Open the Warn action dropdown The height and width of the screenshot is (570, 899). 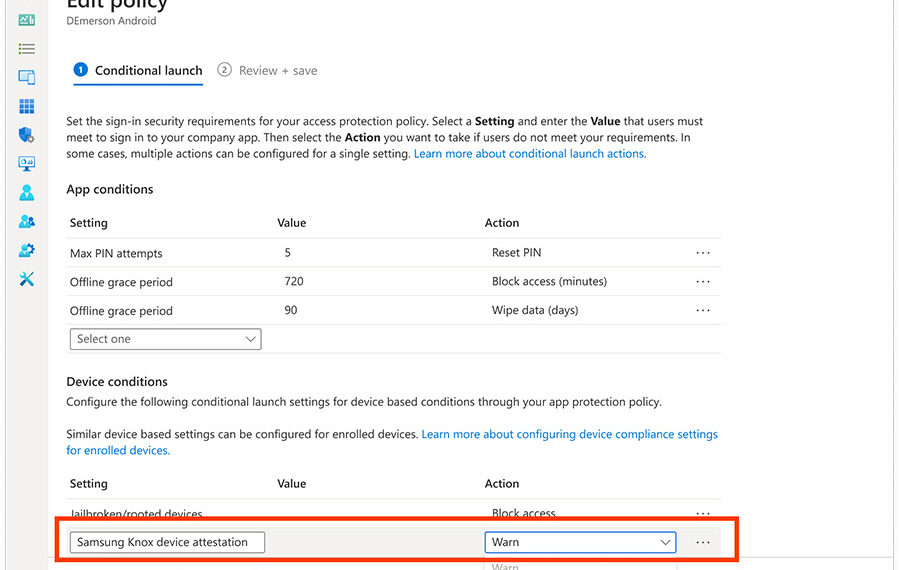pyautogui.click(x=580, y=542)
